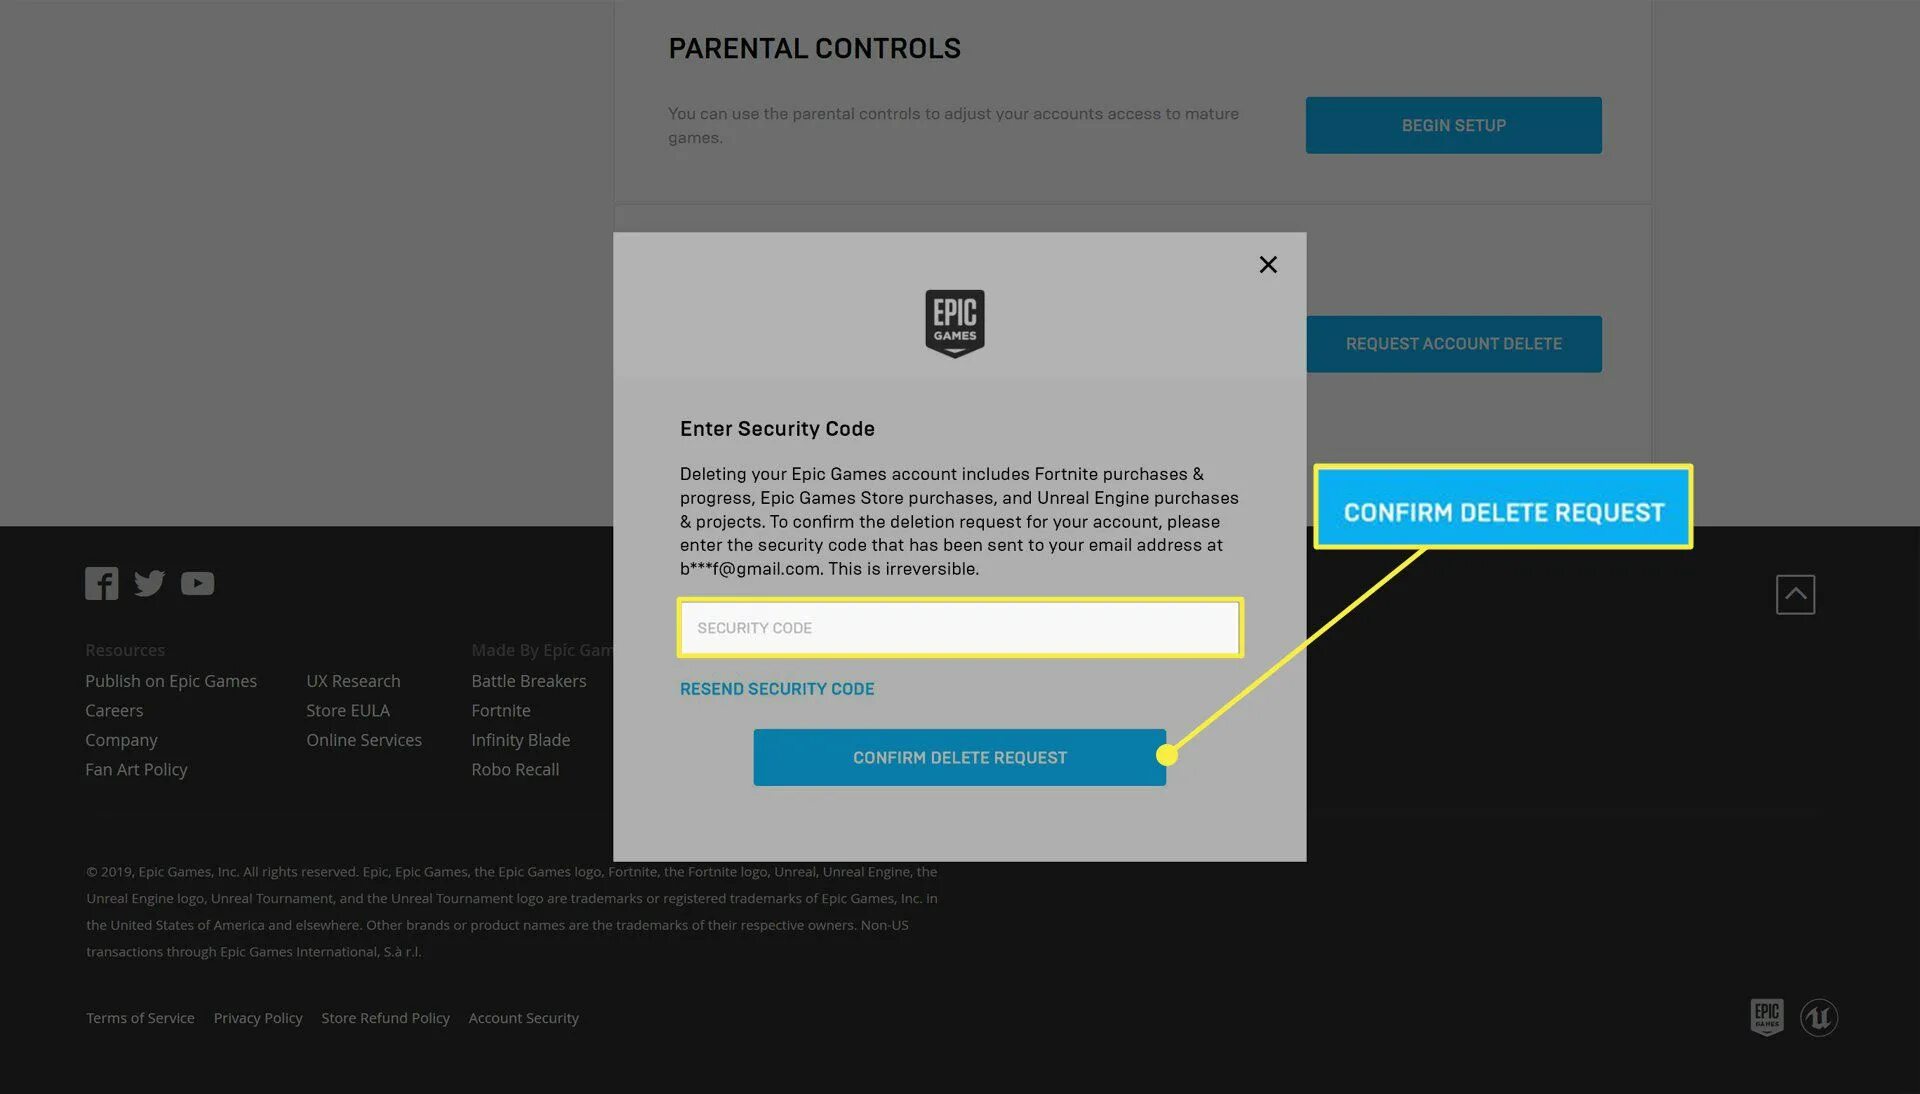1920x1094 pixels.
Task: Click BEGIN SETUP parental controls button
Action: pos(1453,125)
